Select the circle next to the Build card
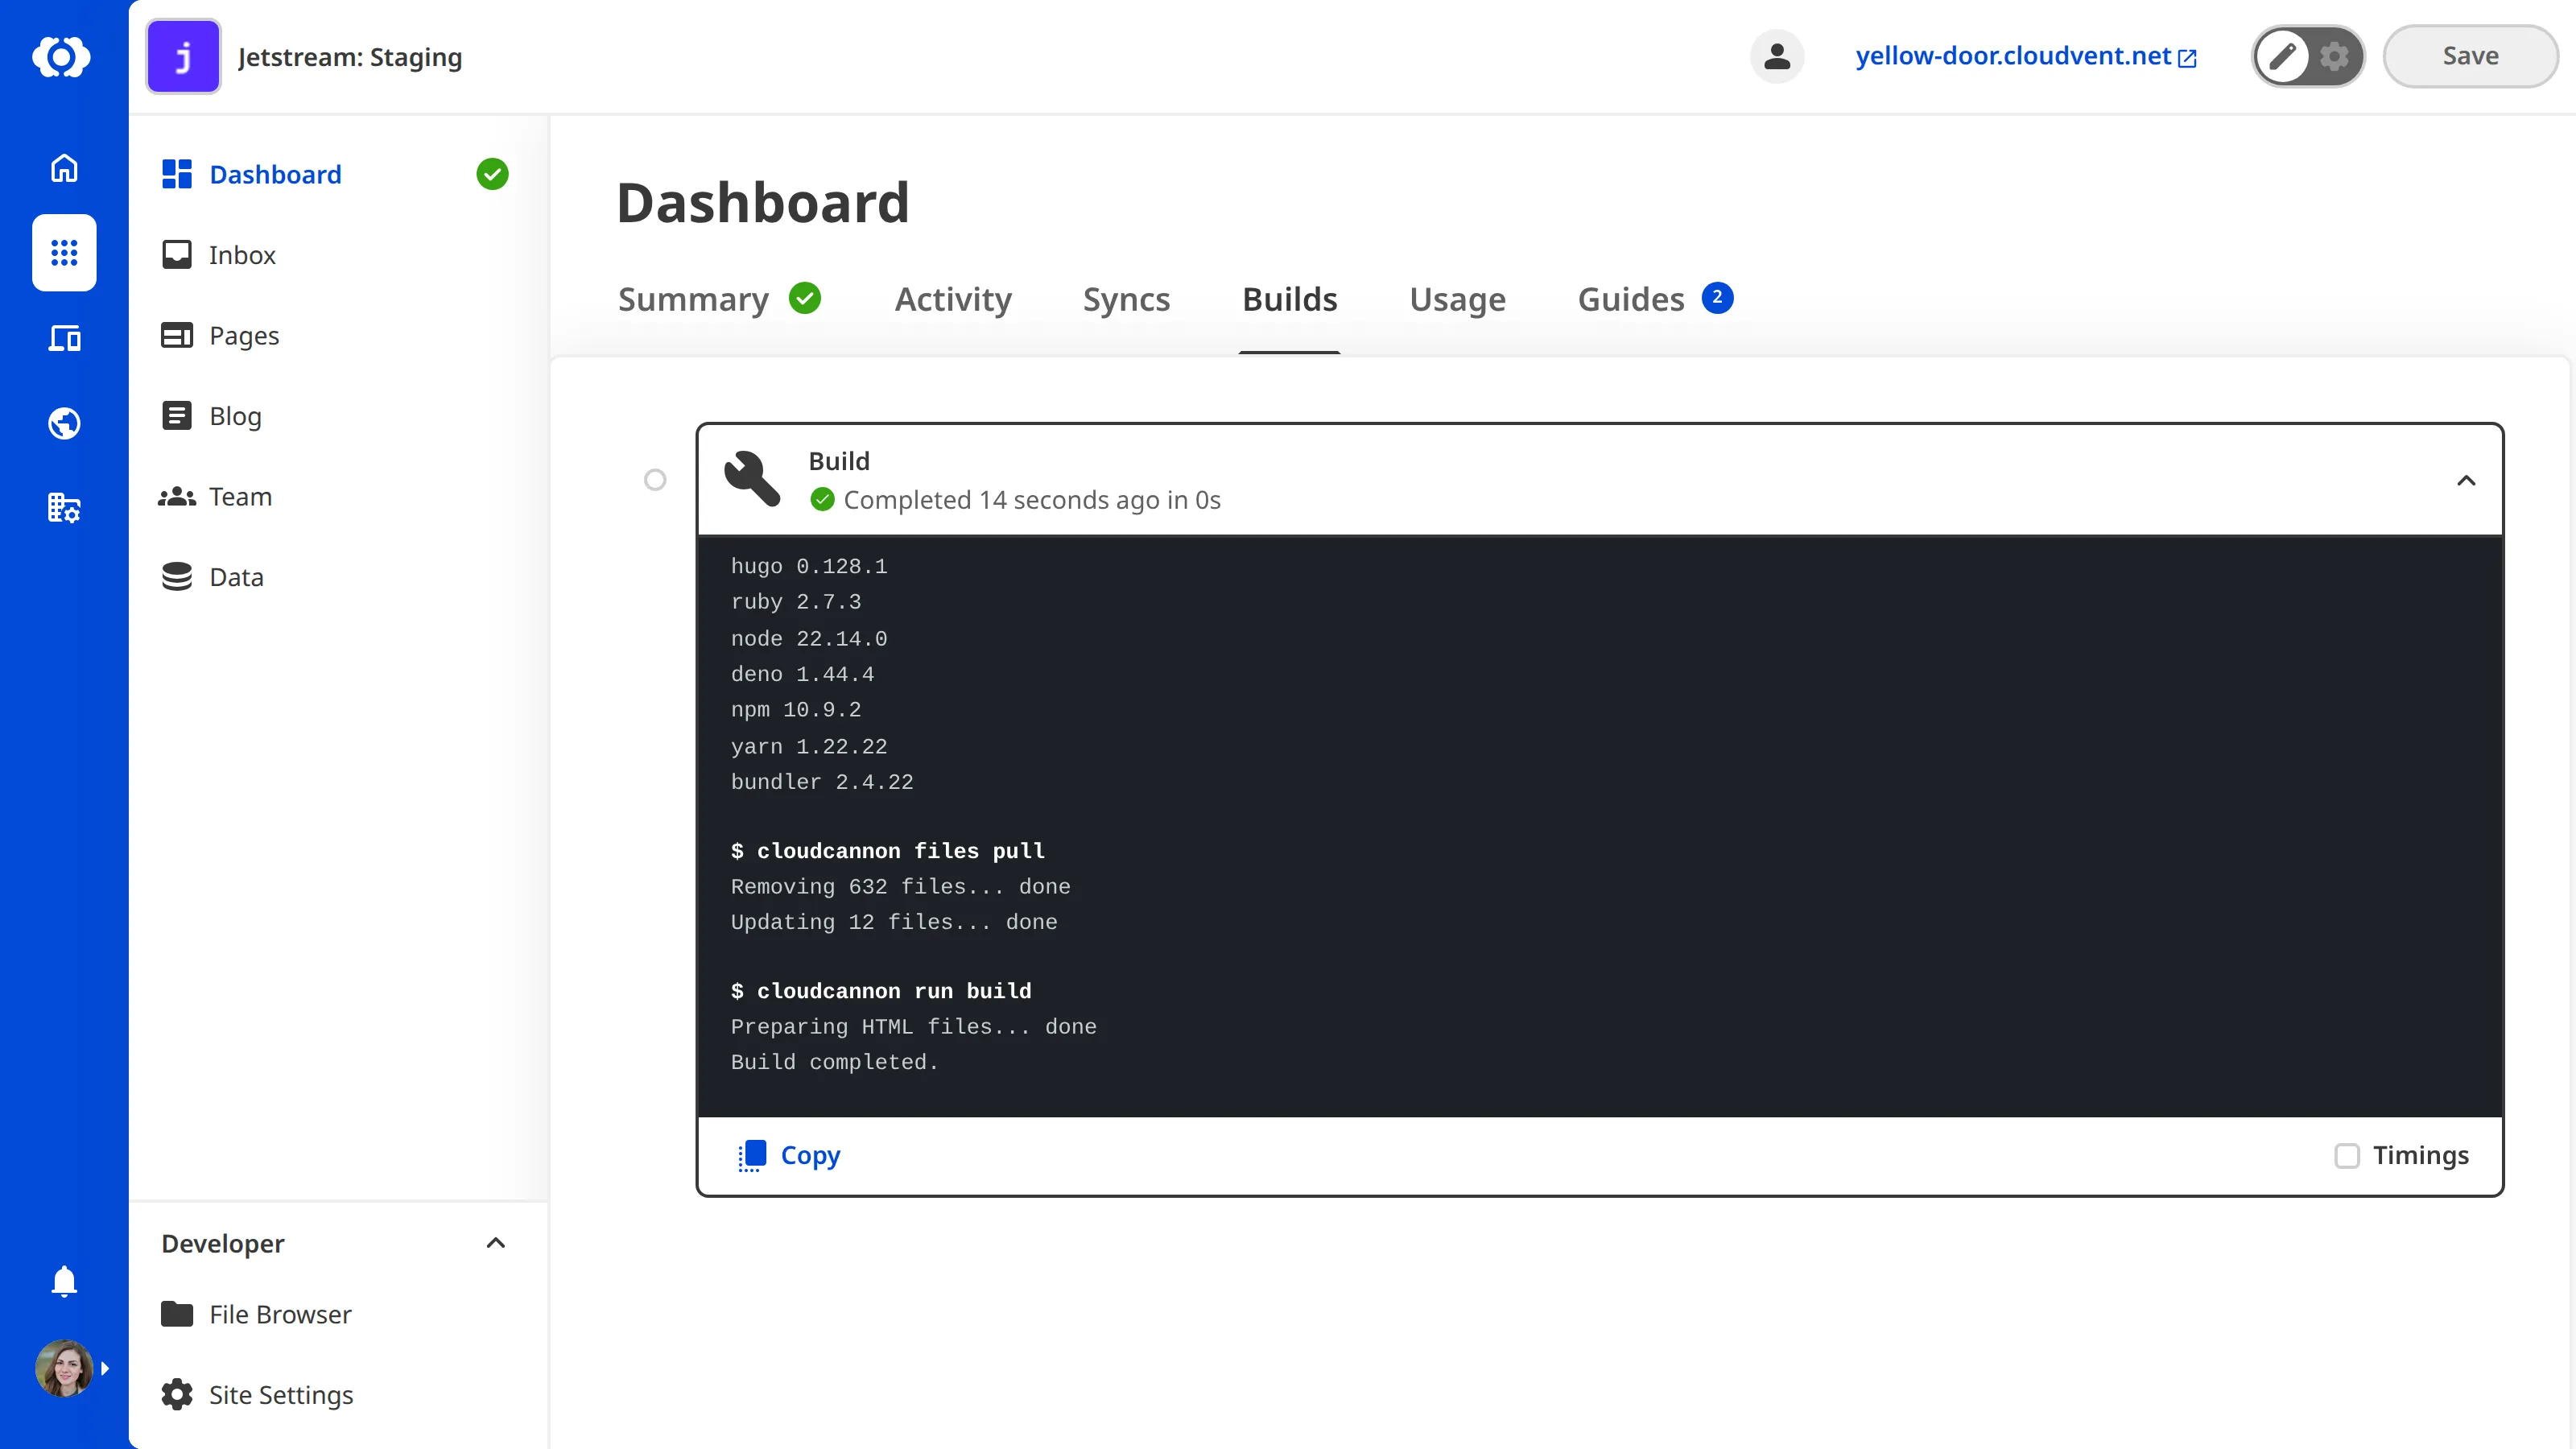This screenshot has height=1449, width=2576. pos(655,480)
